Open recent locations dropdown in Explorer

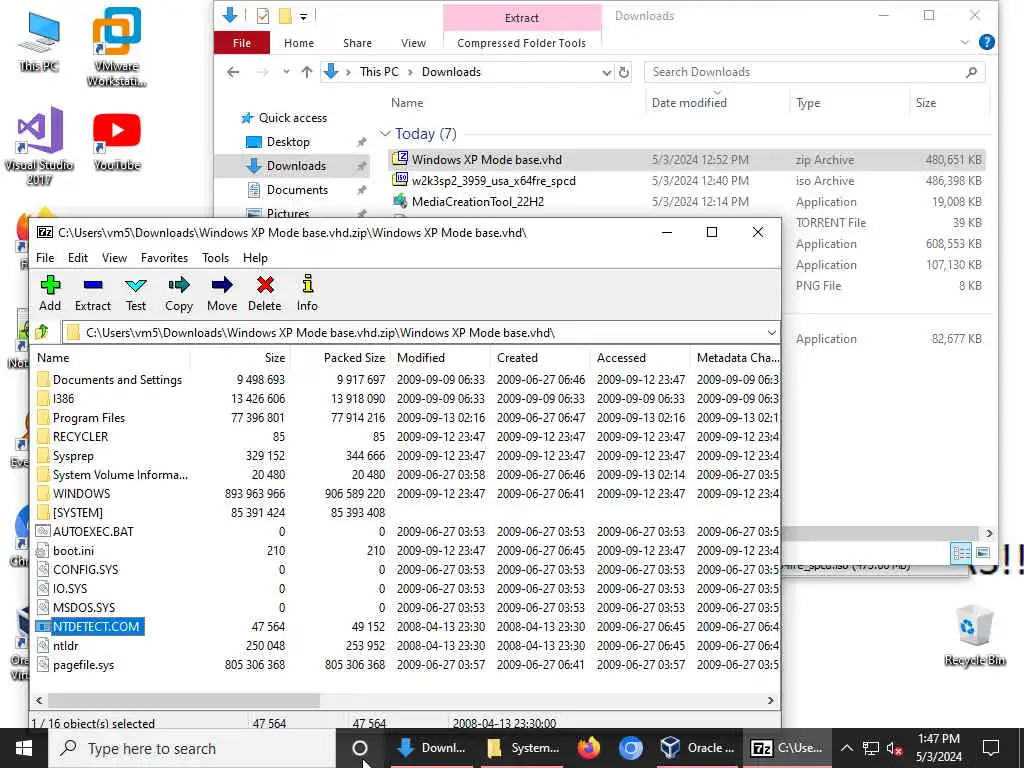coord(286,72)
